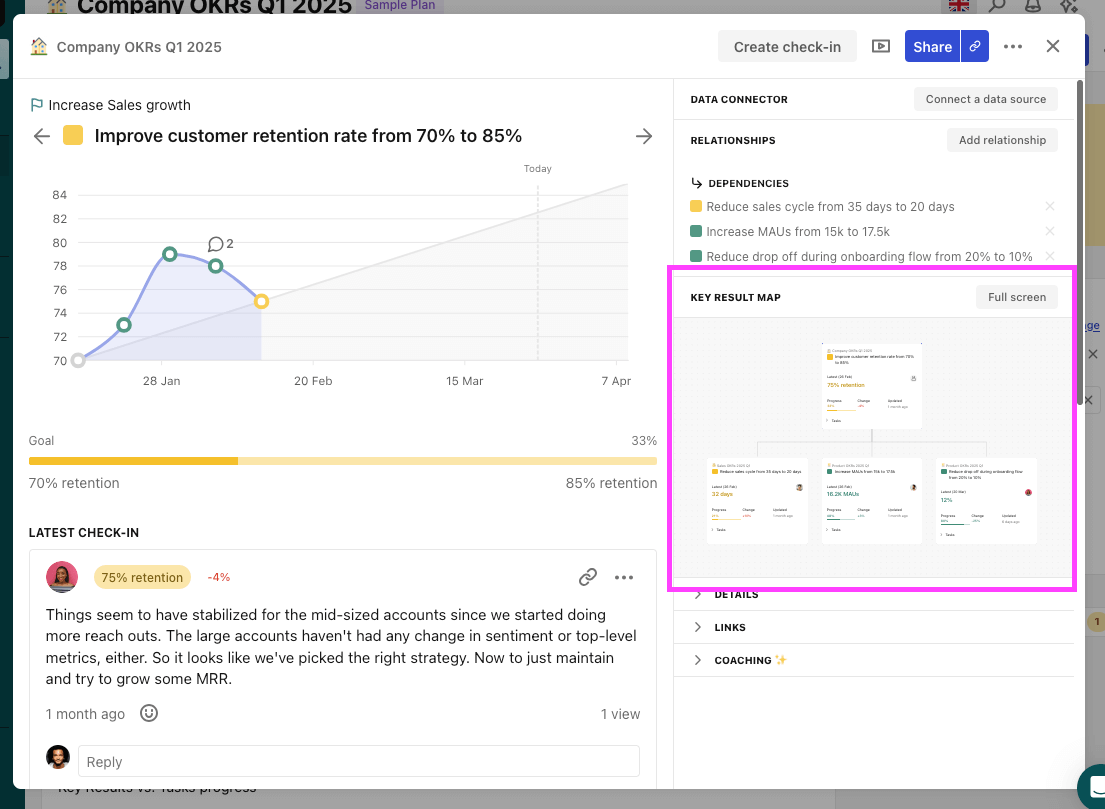
Task: Click the dialog vertical scrollbar
Action: pyautogui.click(x=1080, y=242)
